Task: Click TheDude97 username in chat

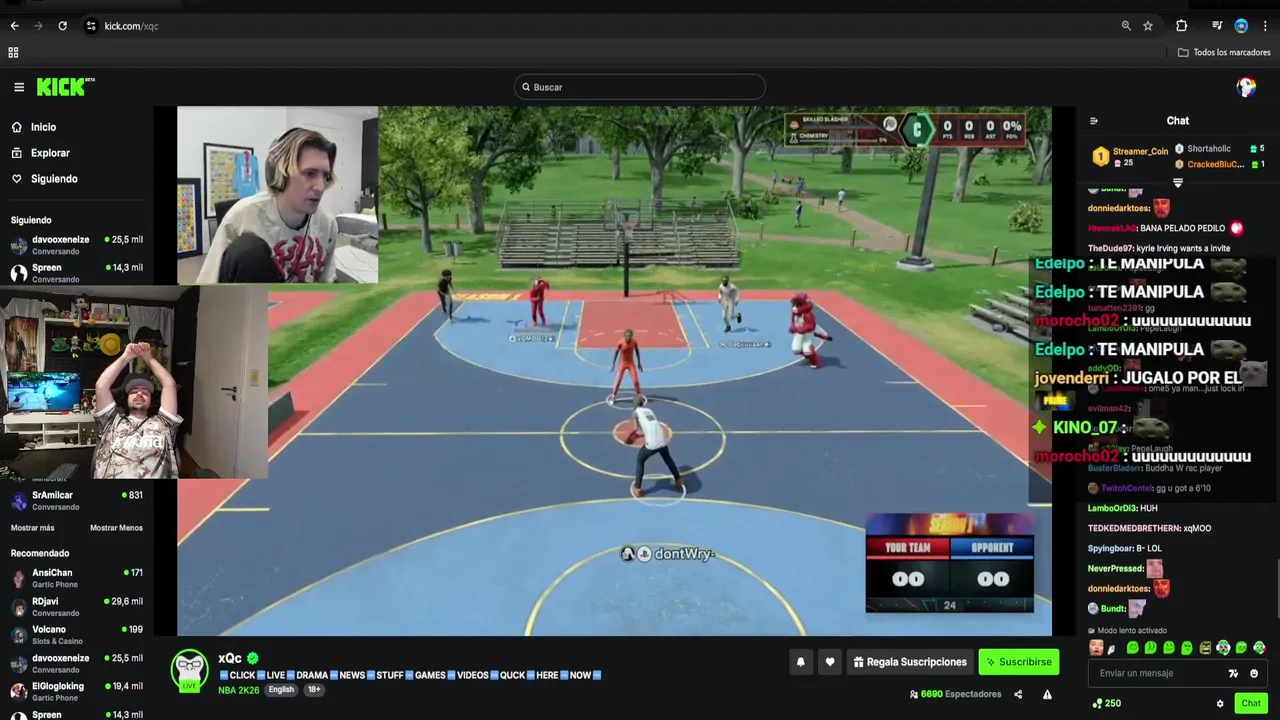Action: tap(1110, 248)
